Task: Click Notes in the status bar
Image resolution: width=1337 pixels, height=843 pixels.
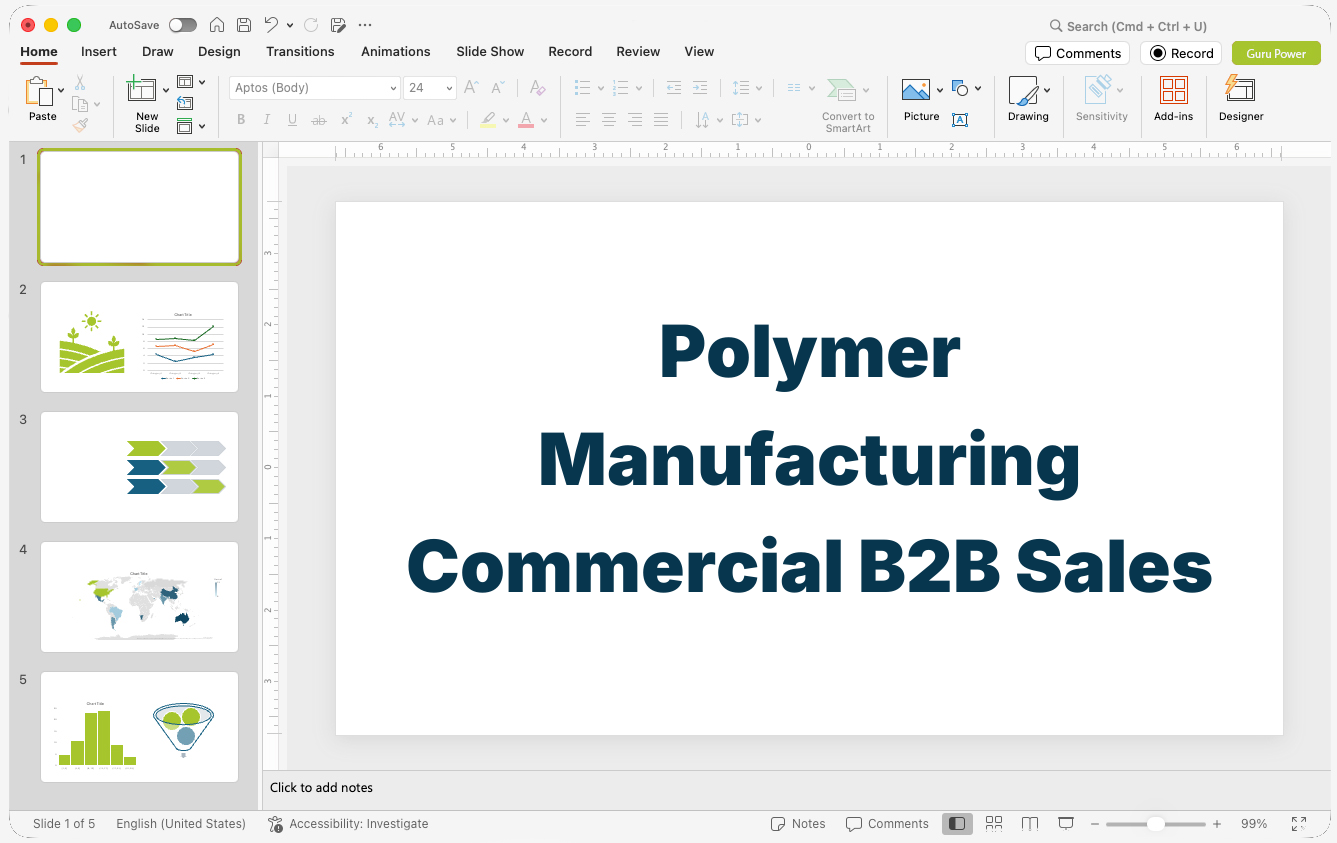Action: pos(798,824)
